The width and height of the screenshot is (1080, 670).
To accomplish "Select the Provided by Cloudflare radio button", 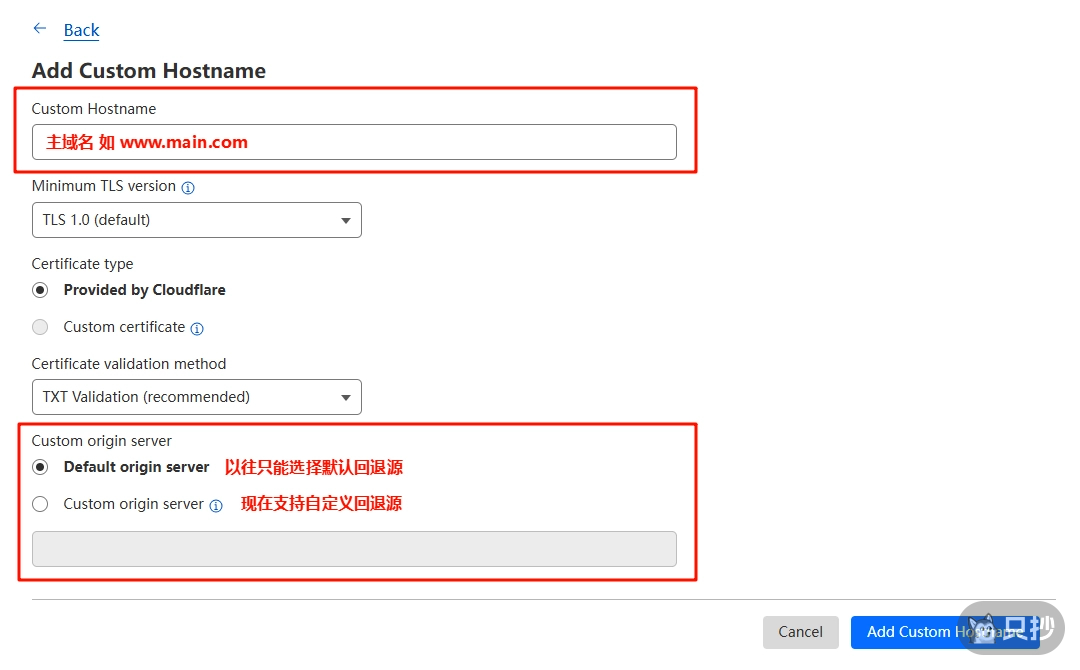I will tap(40, 290).
